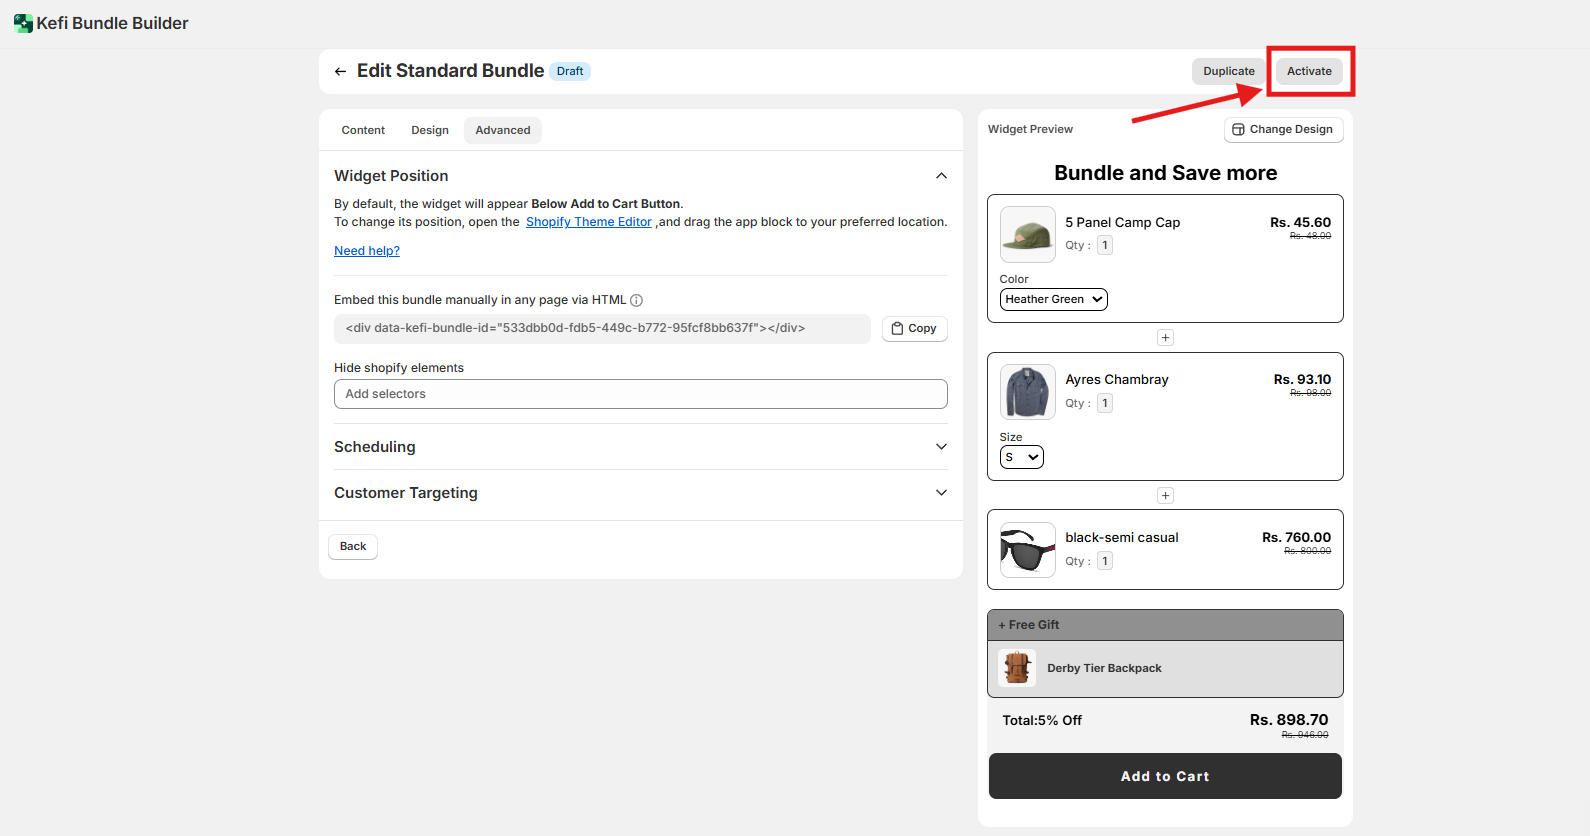This screenshot has width=1590, height=836.
Task: Copy the embed HTML code
Action: [914, 329]
